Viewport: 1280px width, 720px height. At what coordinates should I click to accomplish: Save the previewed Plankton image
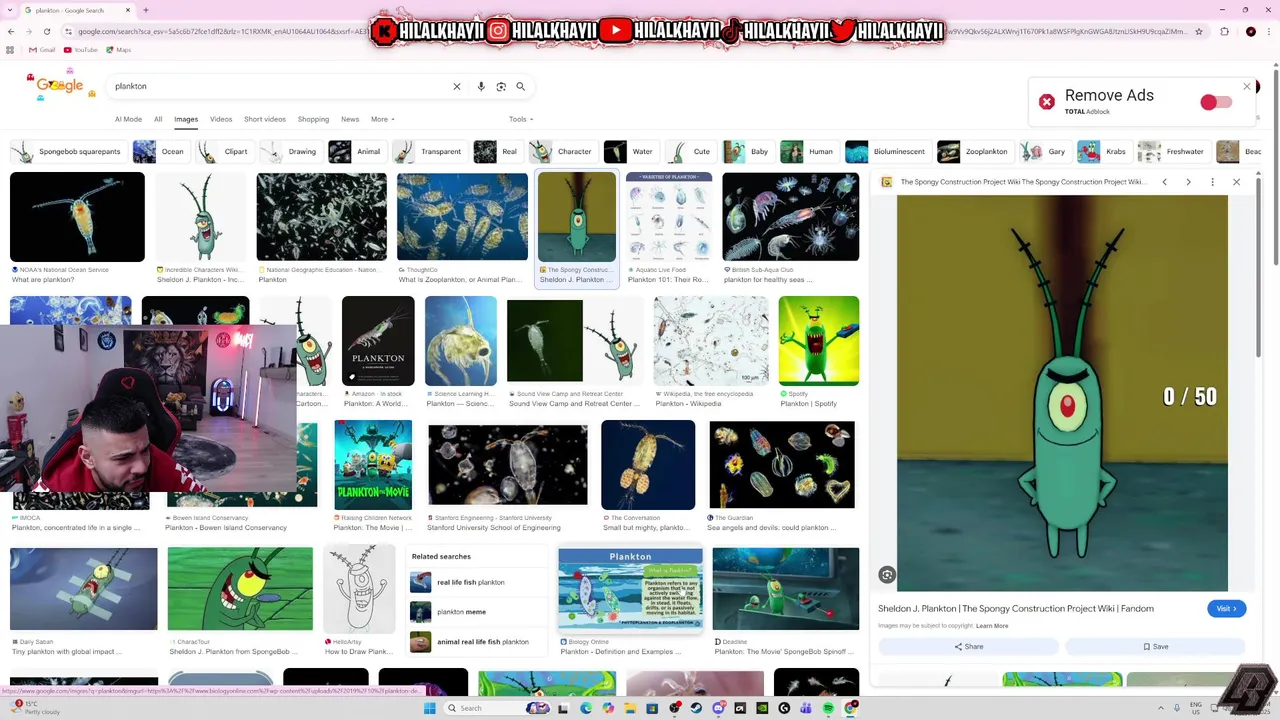point(1155,647)
